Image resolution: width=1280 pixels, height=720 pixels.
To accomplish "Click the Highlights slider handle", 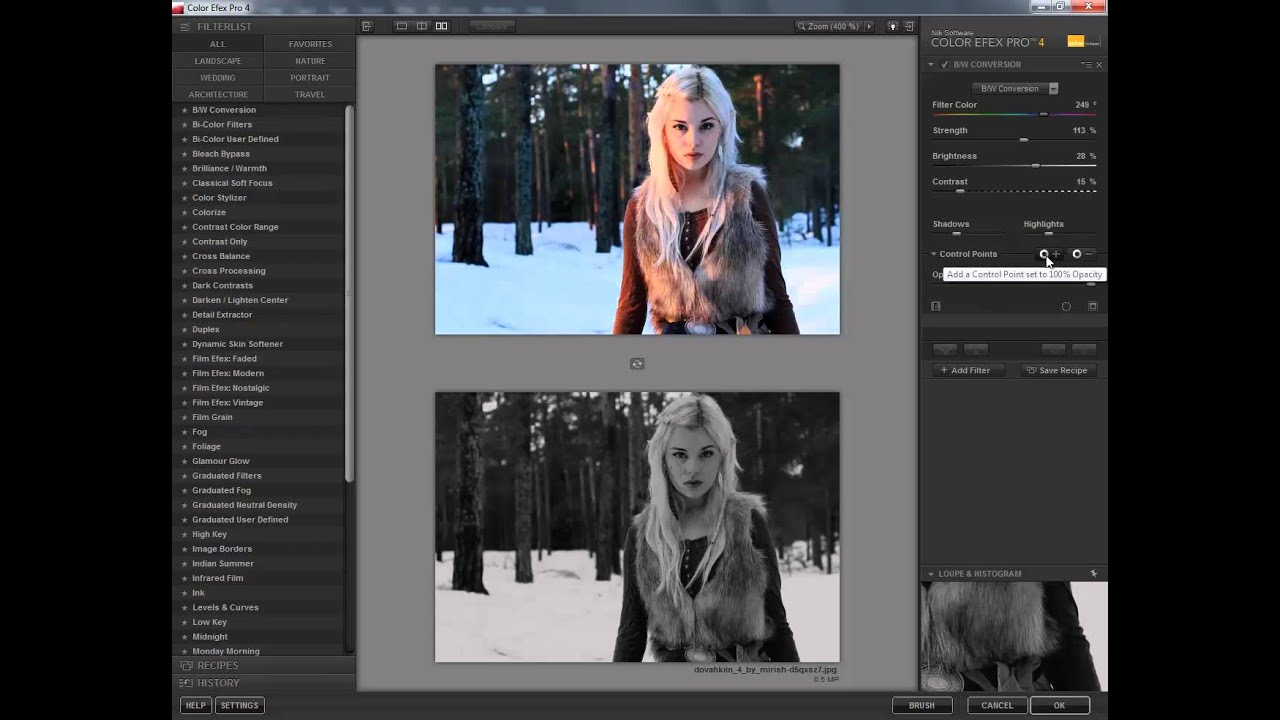I will 1048,233.
